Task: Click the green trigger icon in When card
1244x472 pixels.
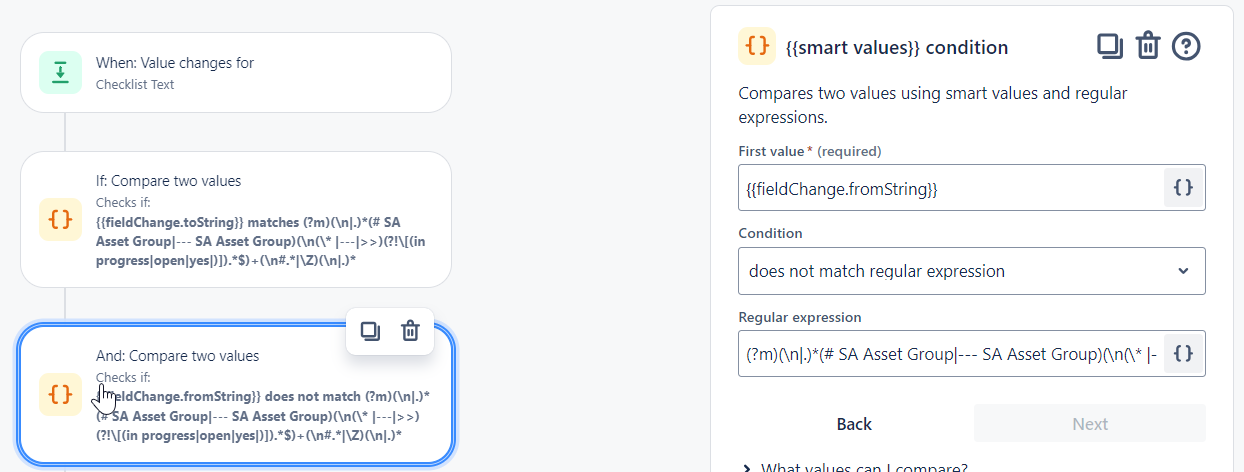Action: coord(60,72)
